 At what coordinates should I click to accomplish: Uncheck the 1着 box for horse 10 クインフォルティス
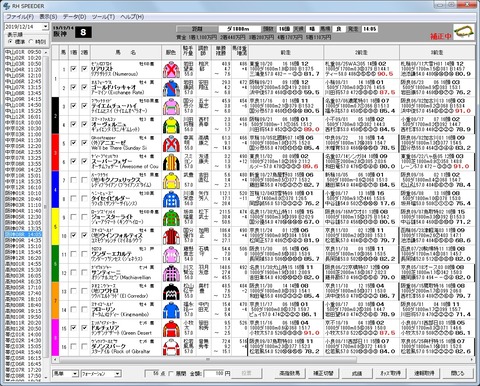click(x=74, y=235)
